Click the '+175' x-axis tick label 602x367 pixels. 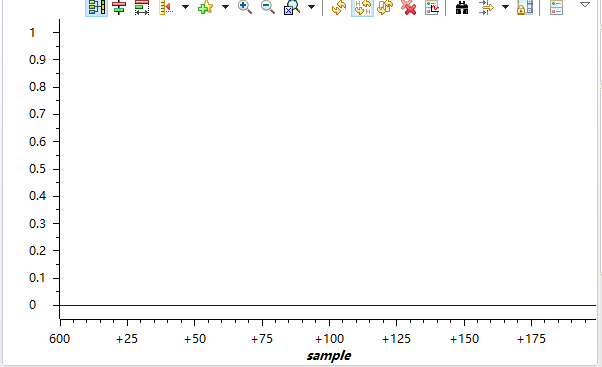point(531,339)
